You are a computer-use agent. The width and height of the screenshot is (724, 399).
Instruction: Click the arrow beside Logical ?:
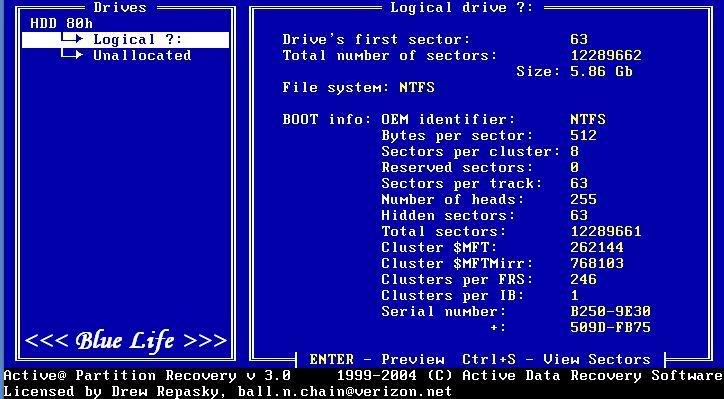72,38
